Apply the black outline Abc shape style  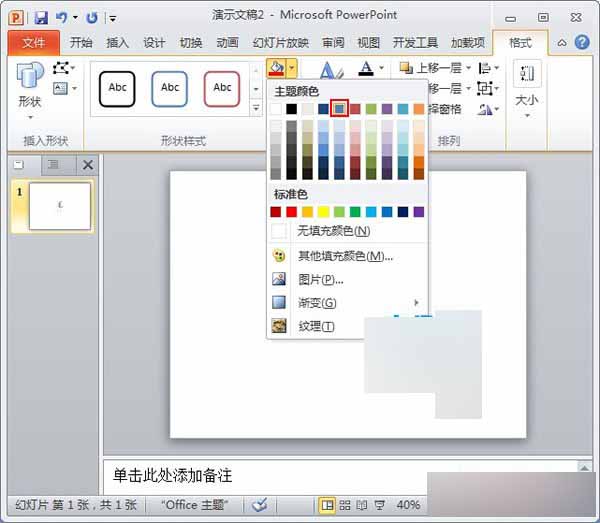[117, 89]
